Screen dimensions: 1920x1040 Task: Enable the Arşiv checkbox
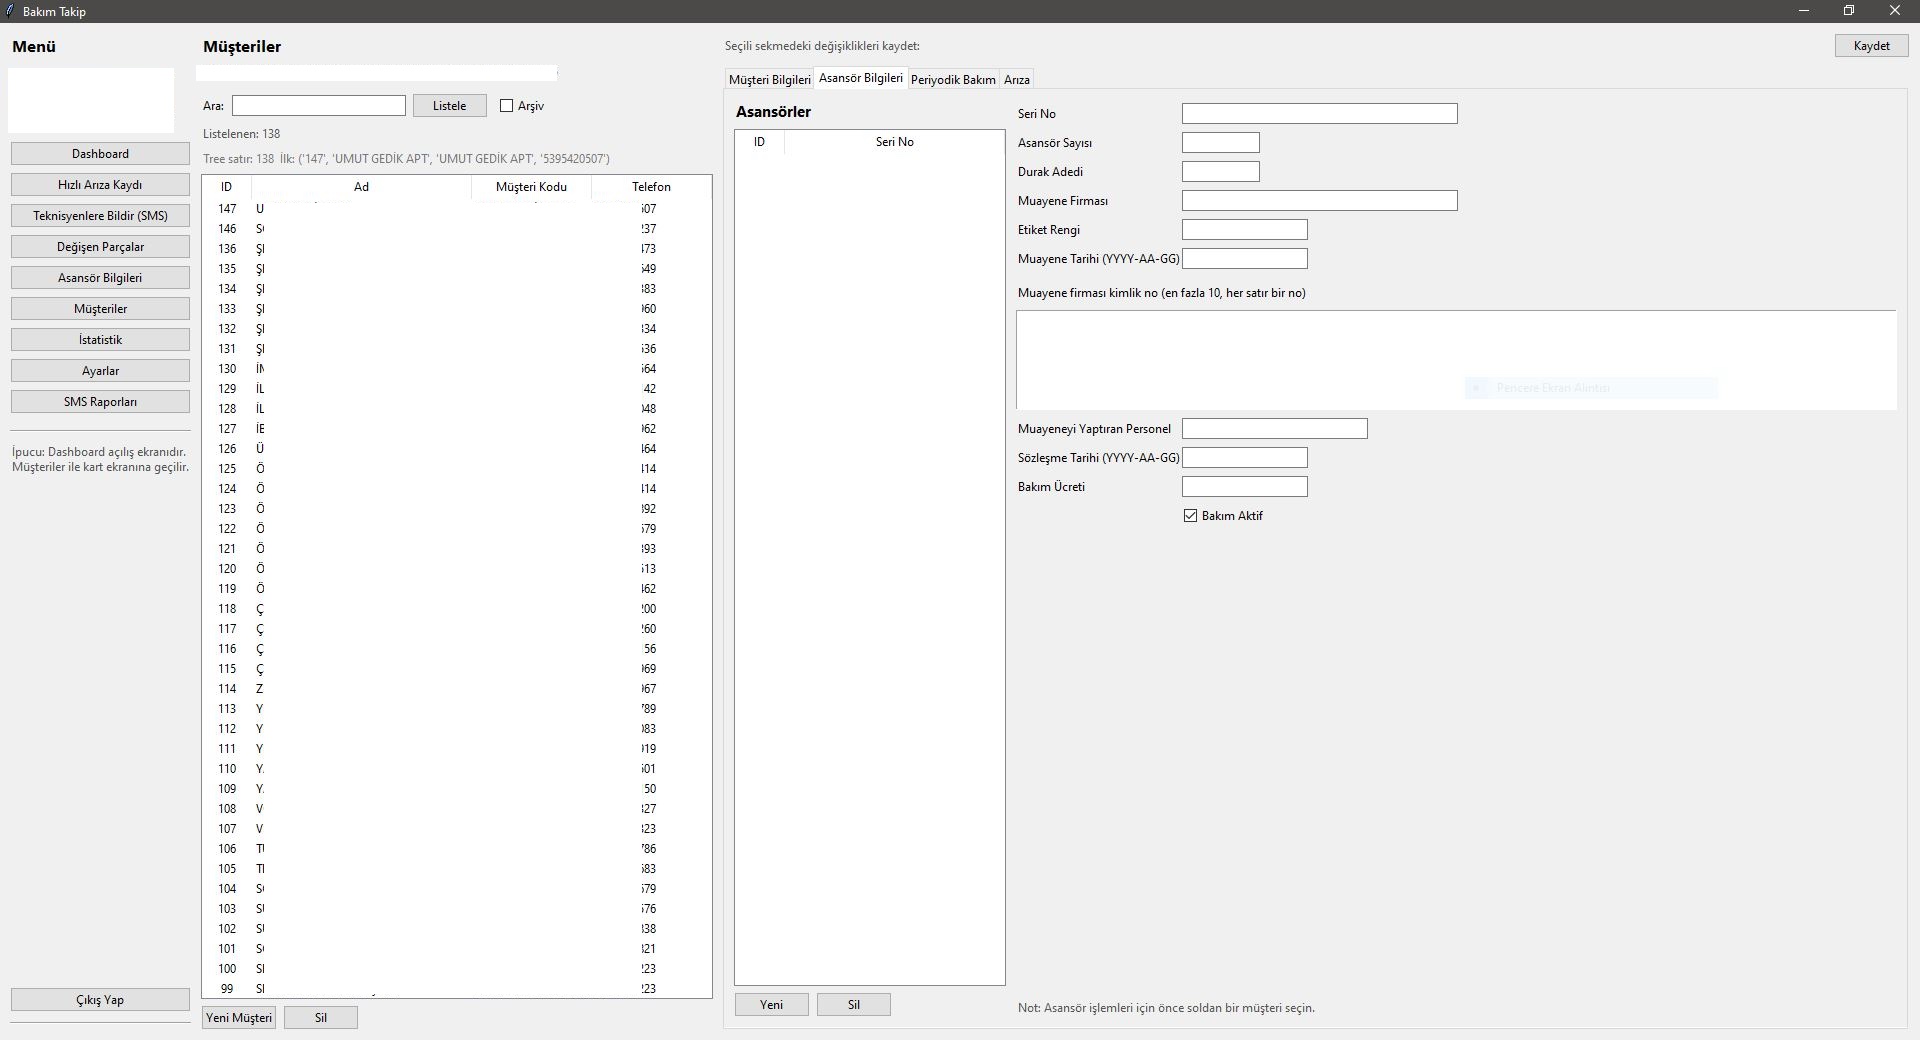click(x=507, y=106)
